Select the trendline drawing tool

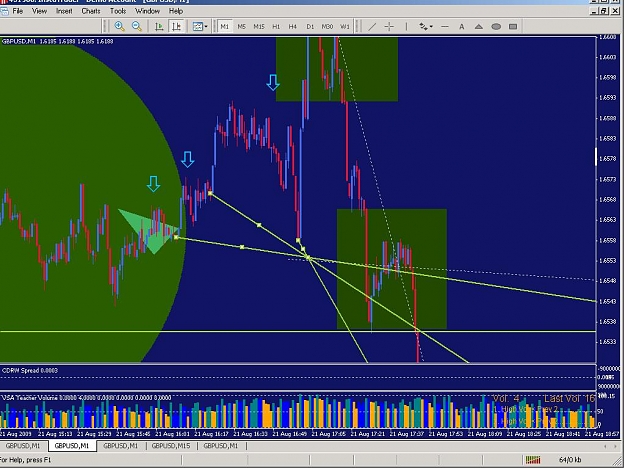(371, 26)
